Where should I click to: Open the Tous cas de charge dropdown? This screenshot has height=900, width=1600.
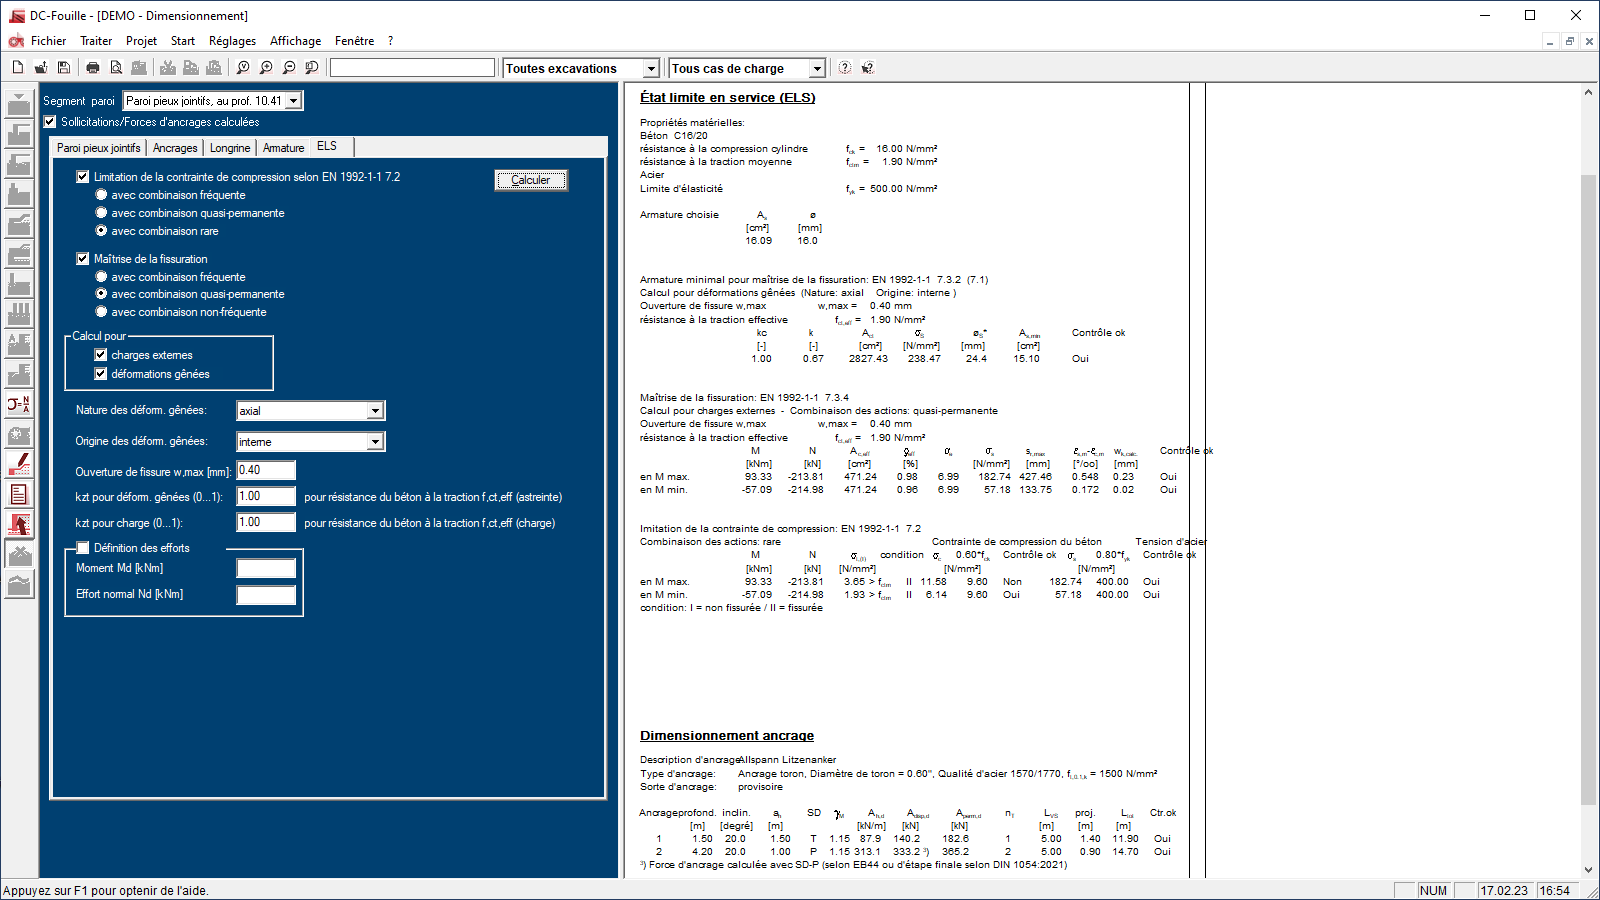pyautogui.click(x=817, y=69)
